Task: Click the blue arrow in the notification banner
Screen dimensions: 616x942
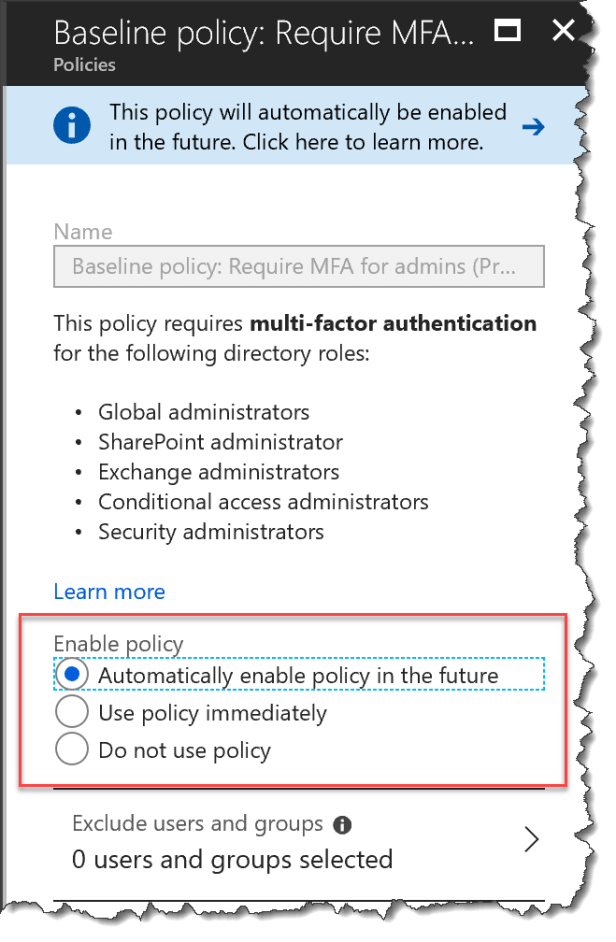Action: point(534,126)
